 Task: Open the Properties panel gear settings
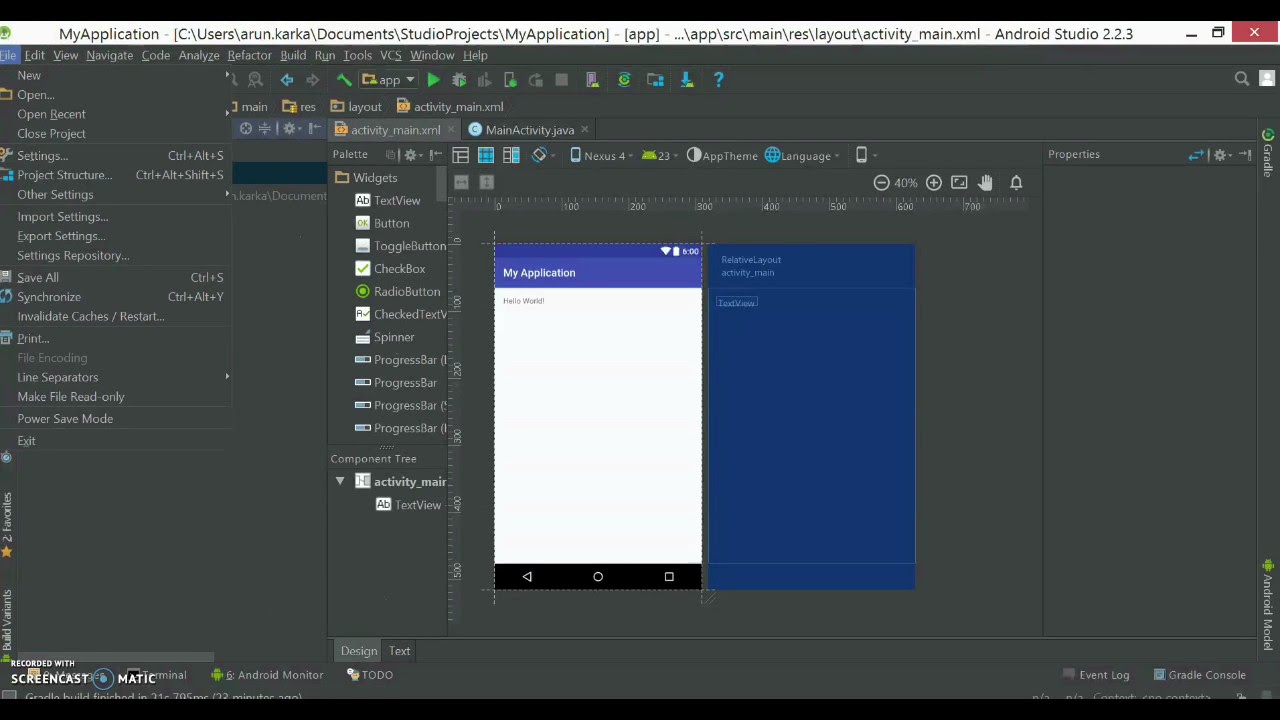pos(1222,155)
